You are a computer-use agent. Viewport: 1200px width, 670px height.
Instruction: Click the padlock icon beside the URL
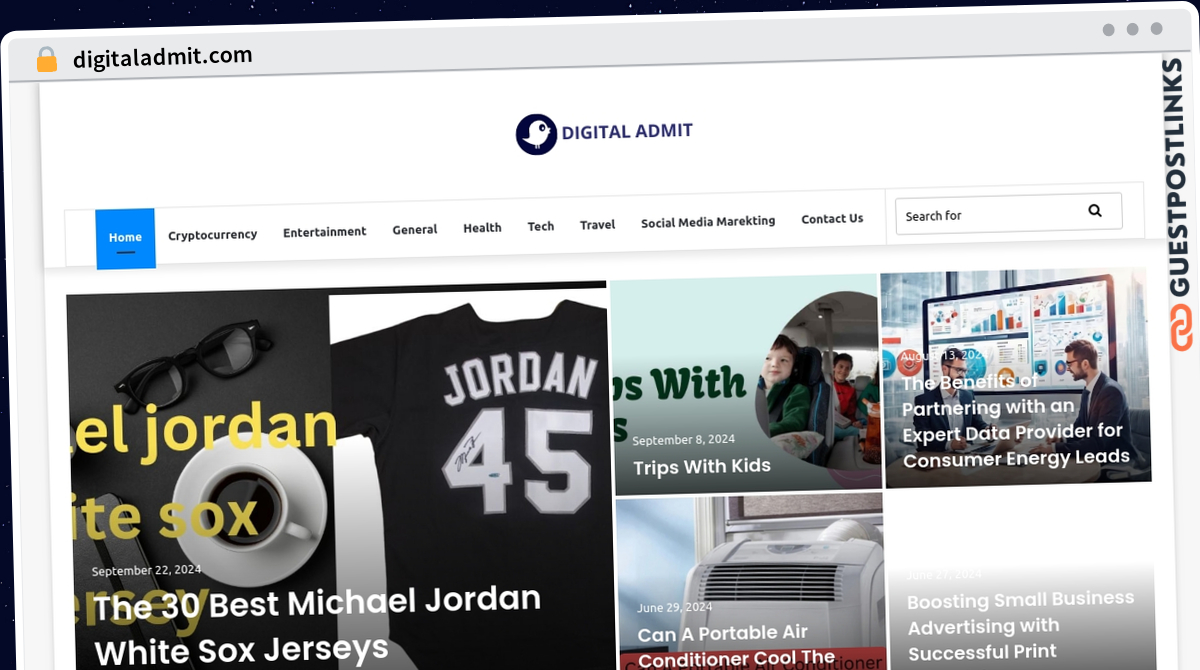(x=46, y=60)
